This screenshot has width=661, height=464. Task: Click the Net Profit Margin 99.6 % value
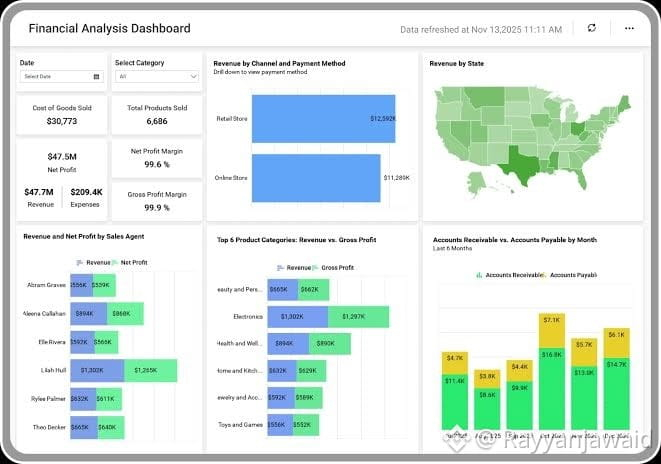(x=157, y=164)
